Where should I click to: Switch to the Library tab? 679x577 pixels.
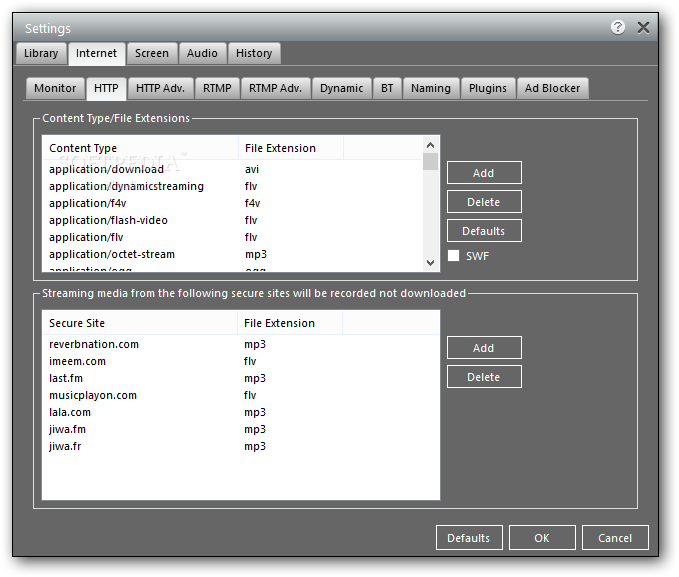41,53
